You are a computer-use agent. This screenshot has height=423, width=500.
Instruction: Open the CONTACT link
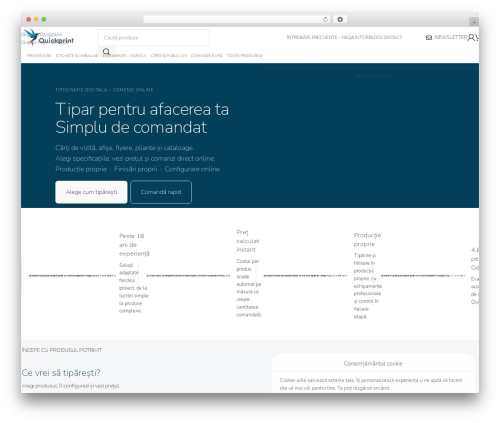(x=391, y=37)
